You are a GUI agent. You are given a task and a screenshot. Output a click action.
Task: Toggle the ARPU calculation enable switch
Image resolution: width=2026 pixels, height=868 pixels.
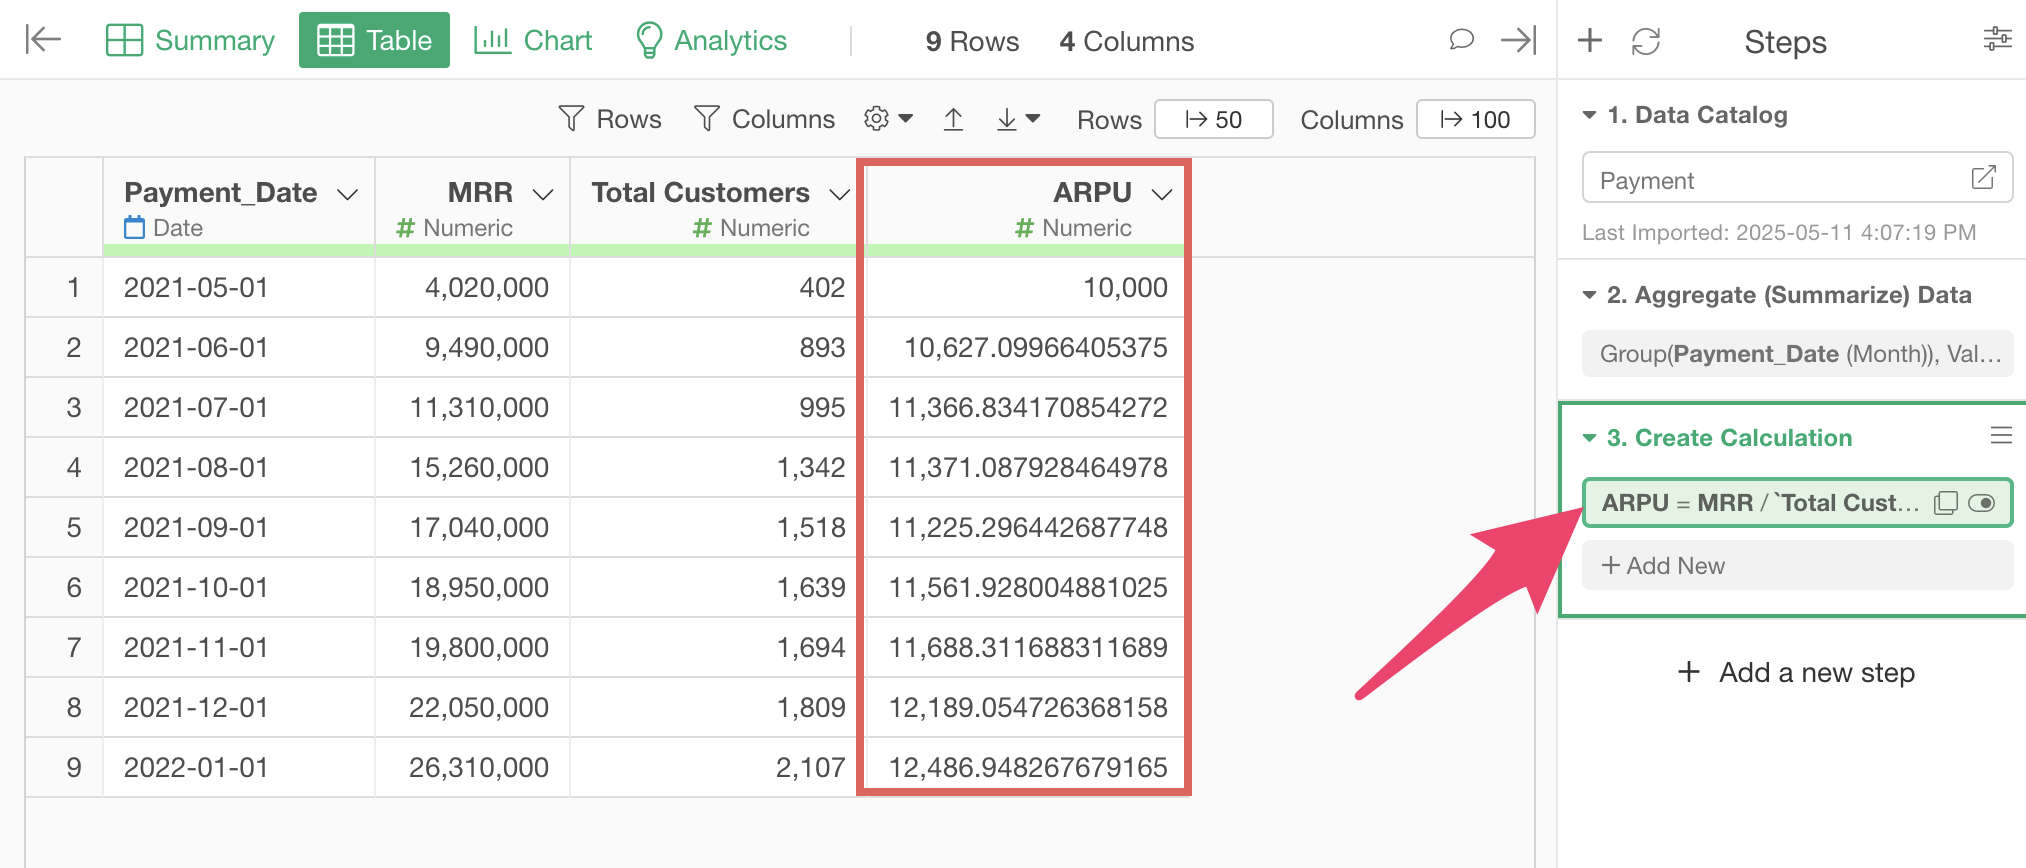[x=1981, y=503]
